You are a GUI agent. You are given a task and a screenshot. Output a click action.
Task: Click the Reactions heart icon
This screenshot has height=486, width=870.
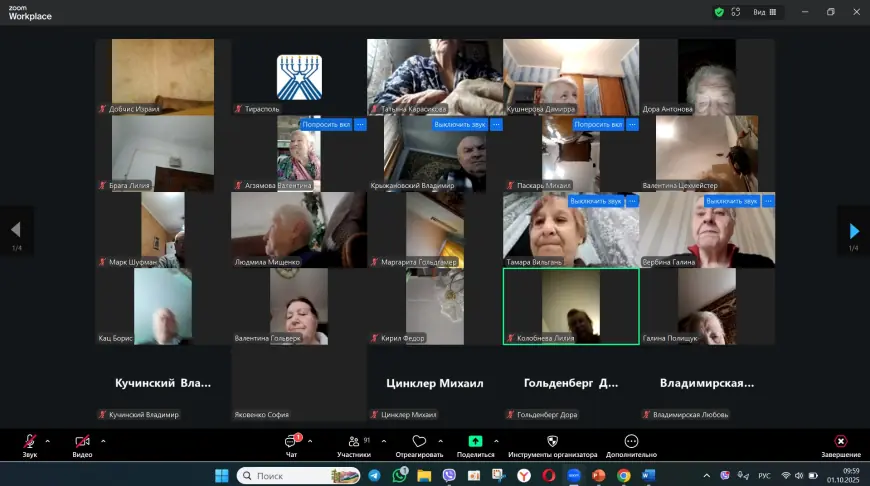pyautogui.click(x=419, y=441)
